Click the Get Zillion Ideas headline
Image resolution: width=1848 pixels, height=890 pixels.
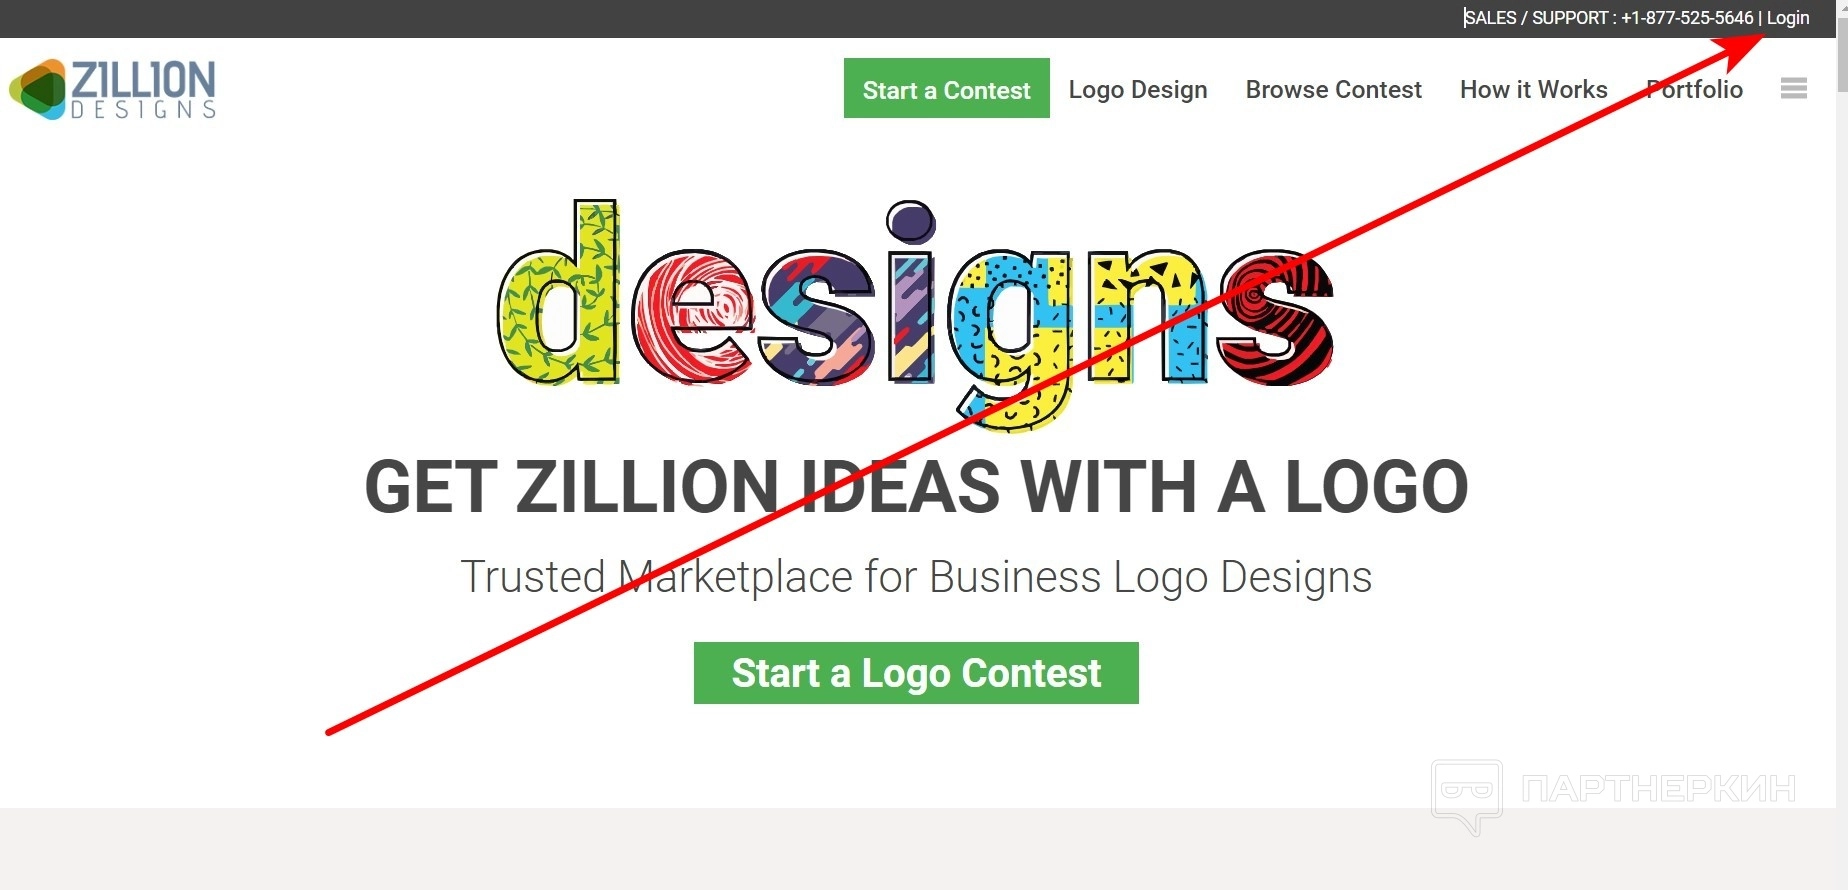point(916,487)
